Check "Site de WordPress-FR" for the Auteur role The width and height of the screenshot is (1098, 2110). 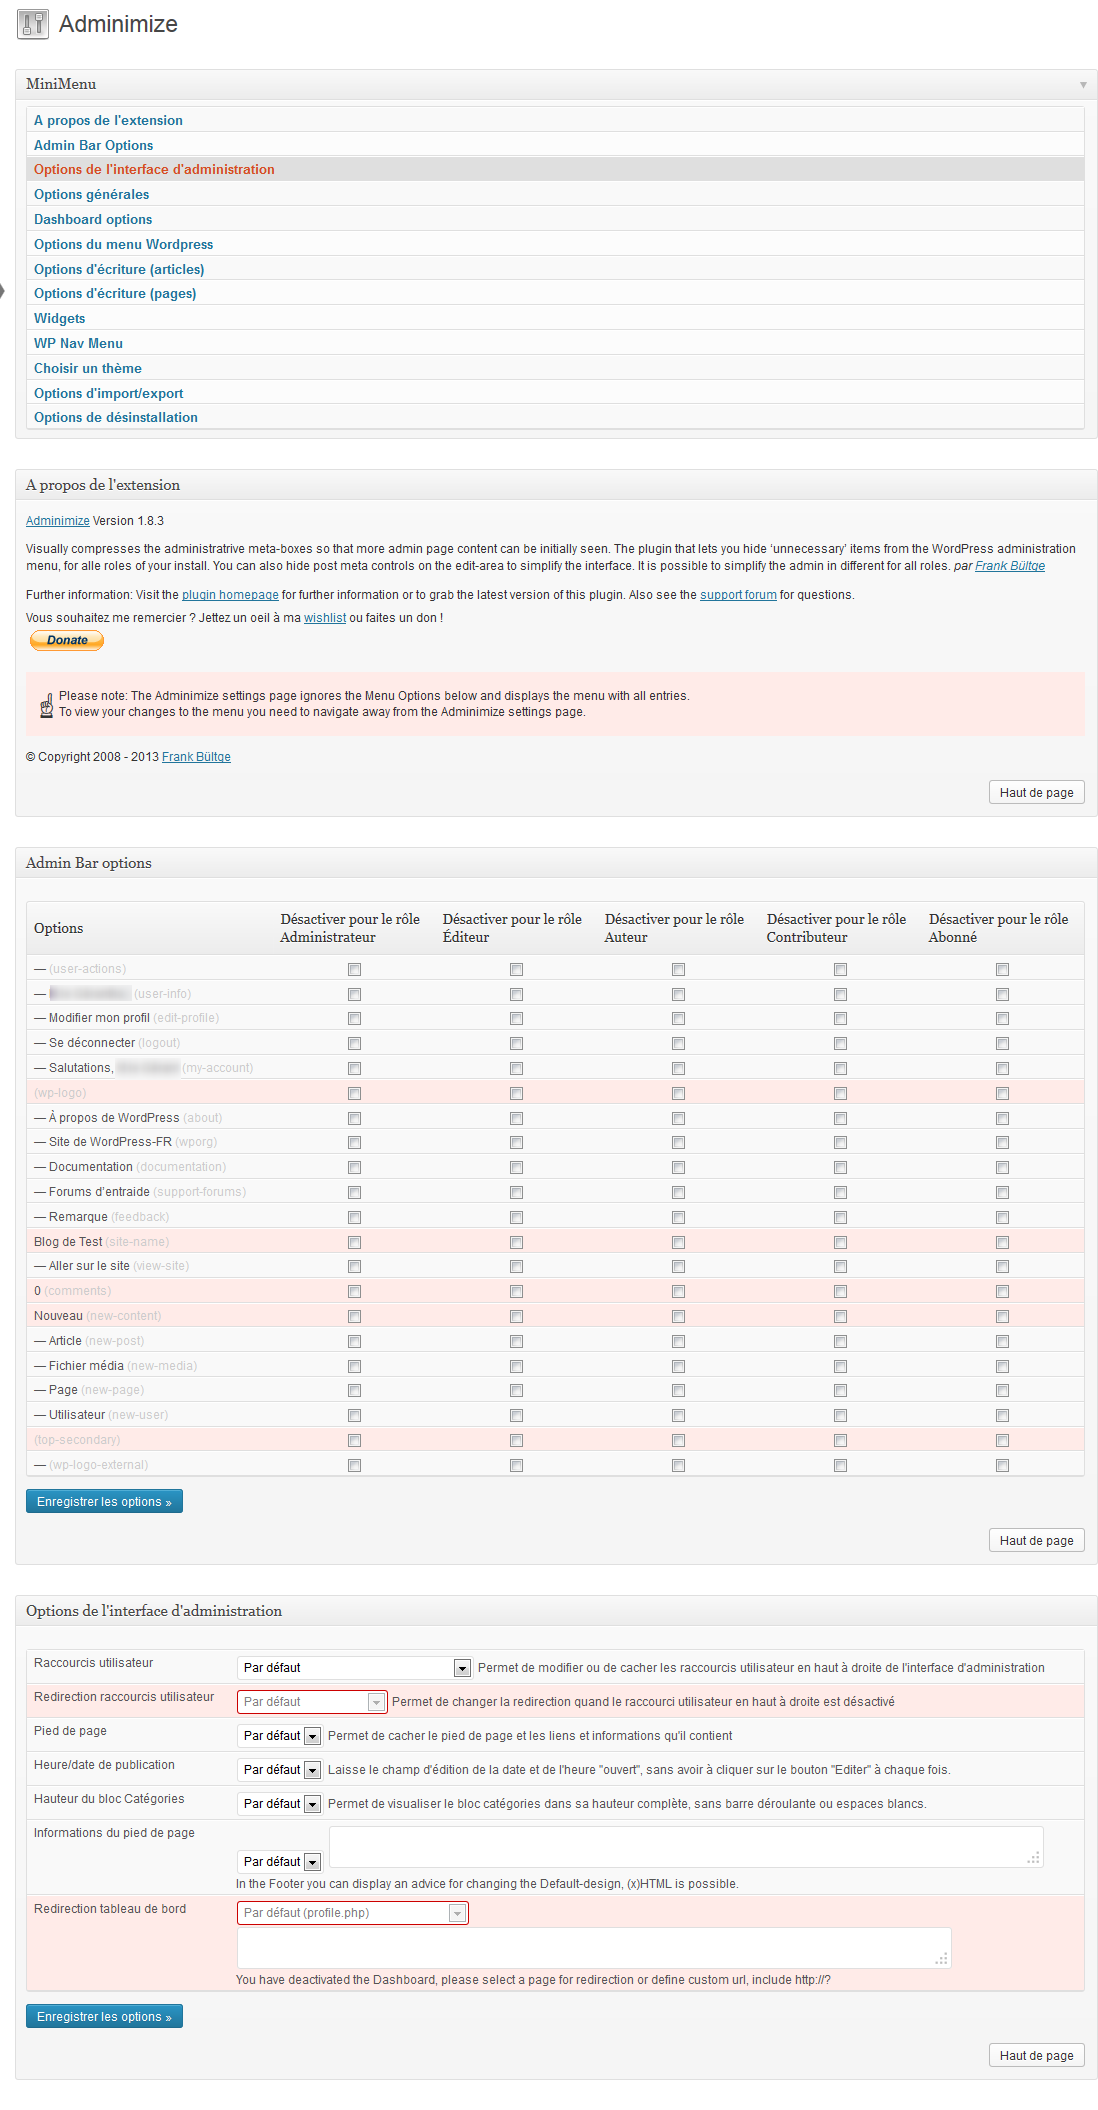[x=678, y=1142]
